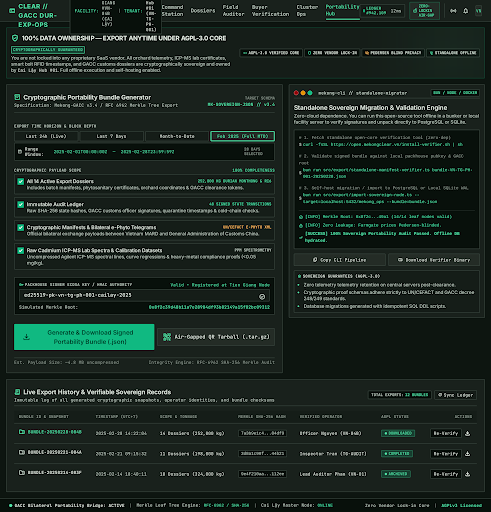This screenshot has width=491, height=512.
Task: Click the AGPLv3 Licensed text in status bar
Action: (x=461, y=505)
